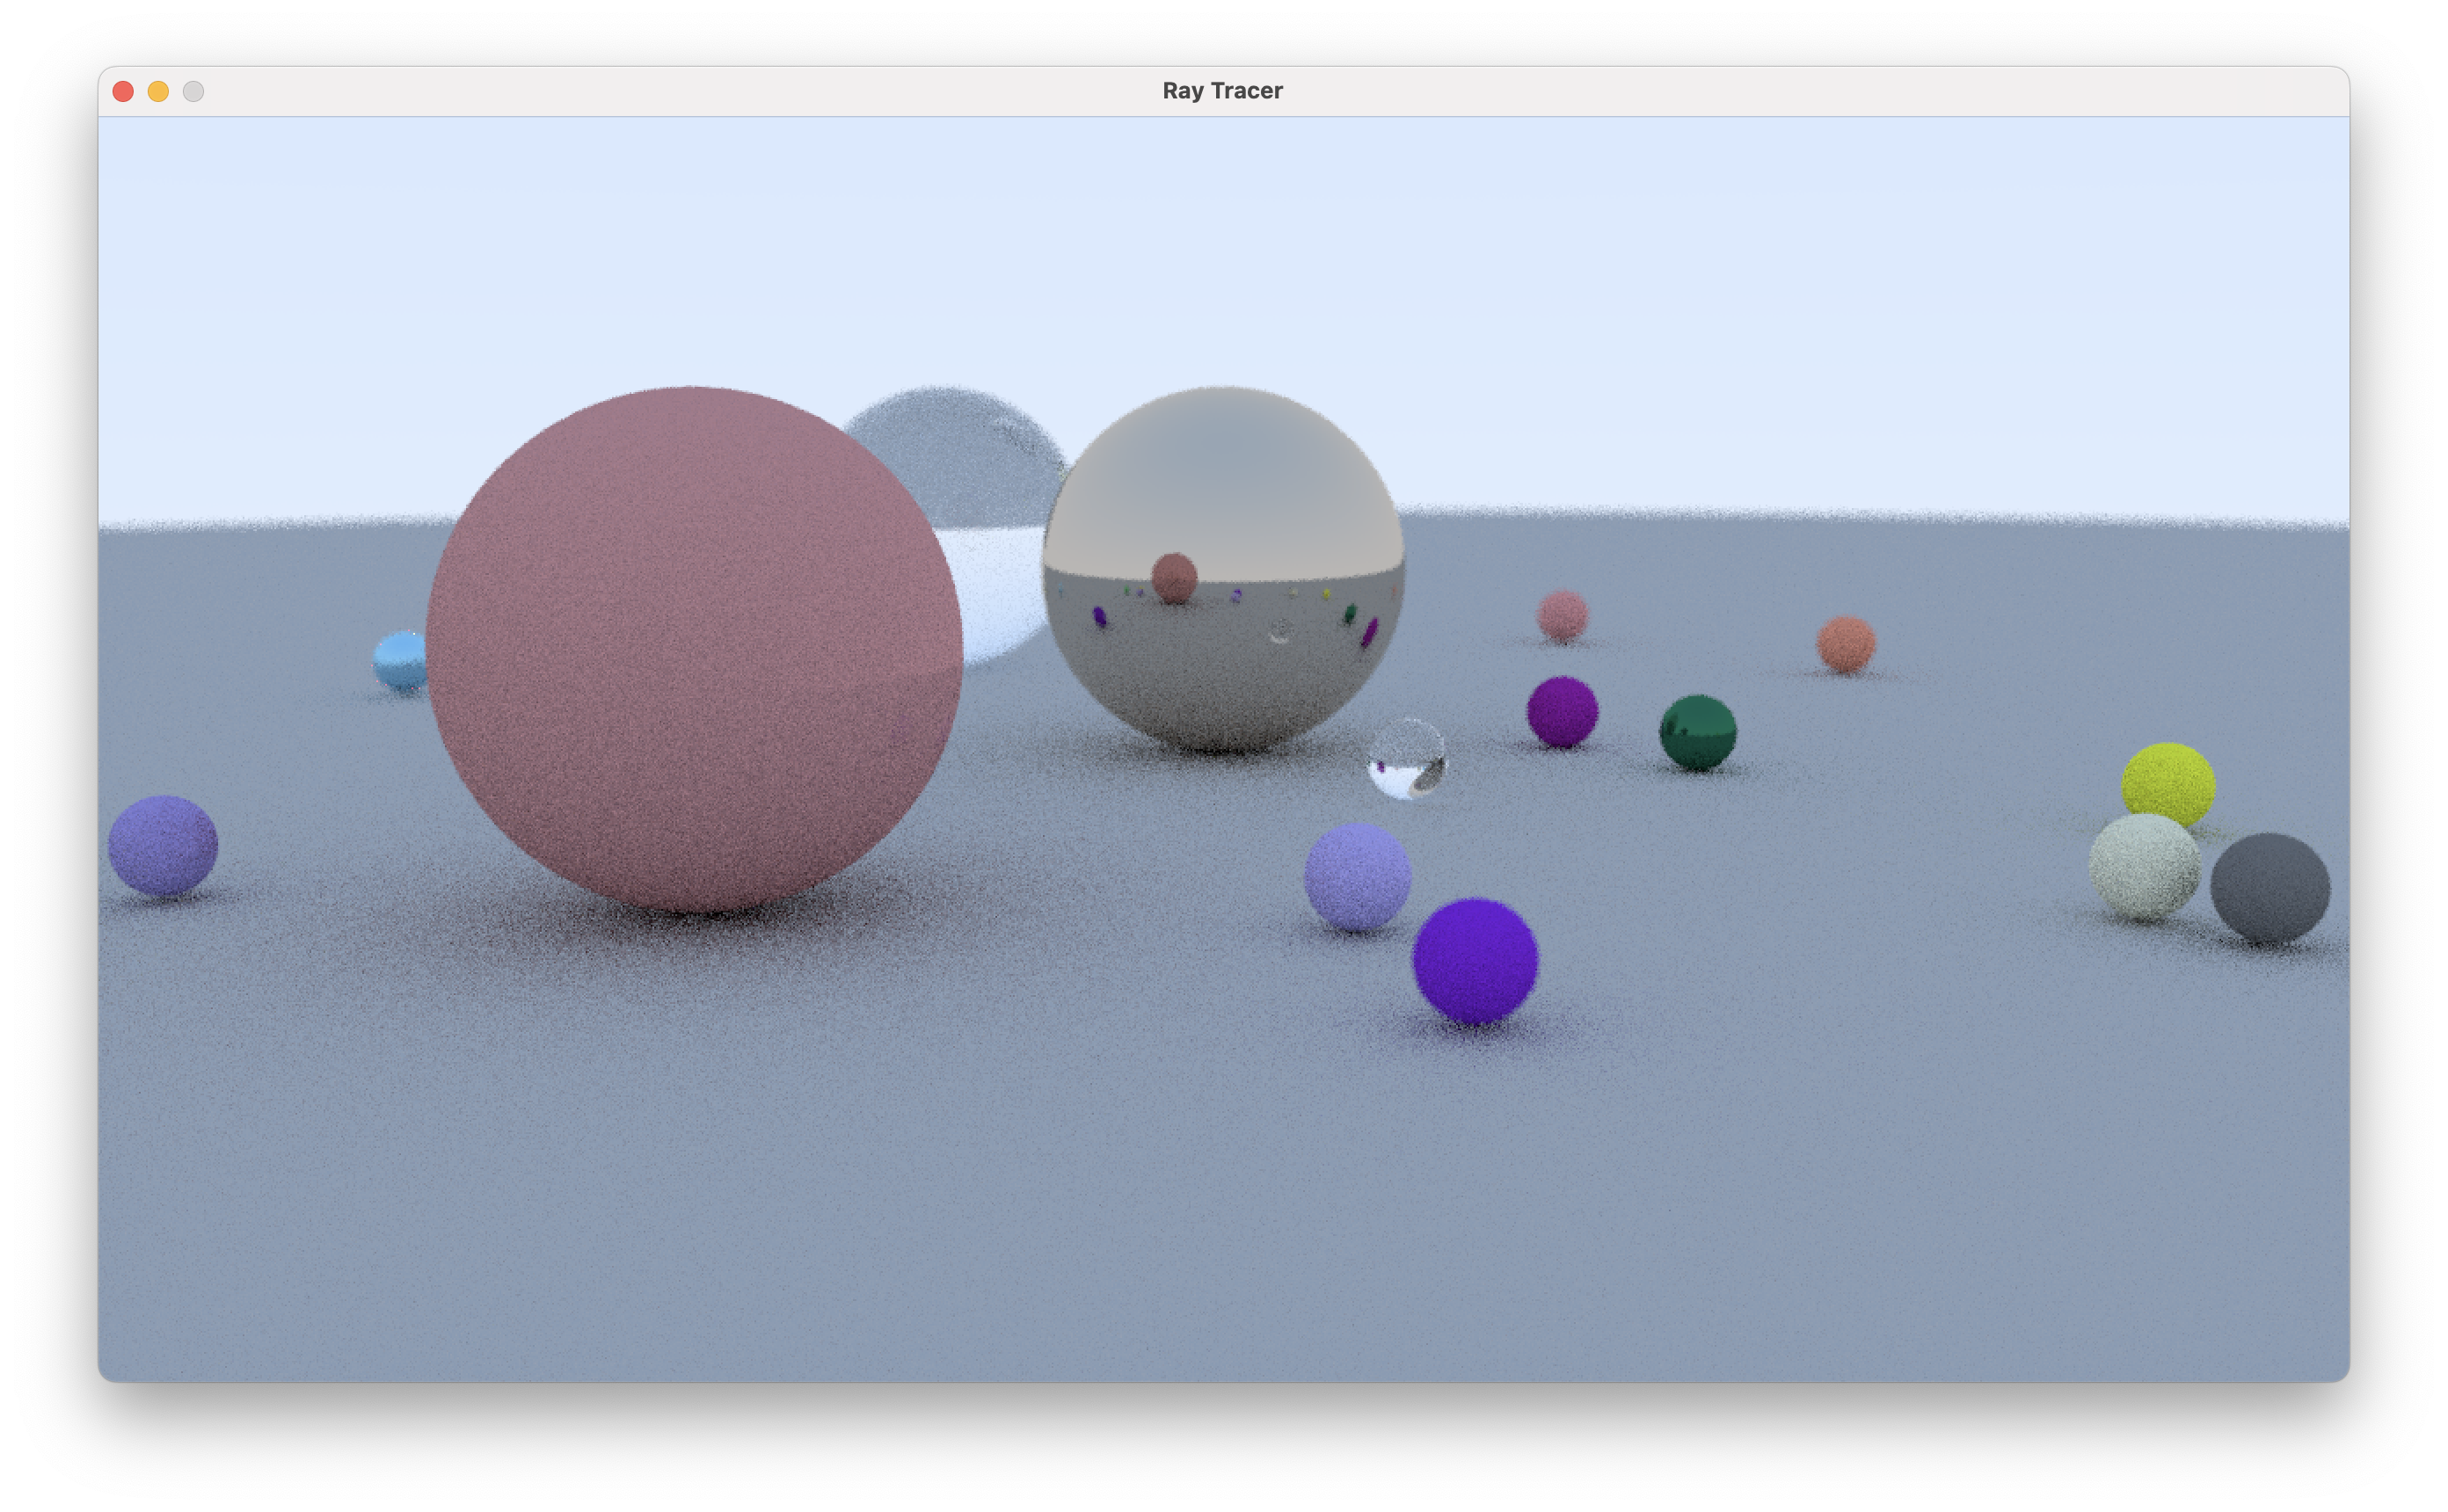The height and width of the screenshot is (1512, 2448).
Task: Click the yellow-green sphere on right
Action: pyautogui.click(x=2168, y=782)
